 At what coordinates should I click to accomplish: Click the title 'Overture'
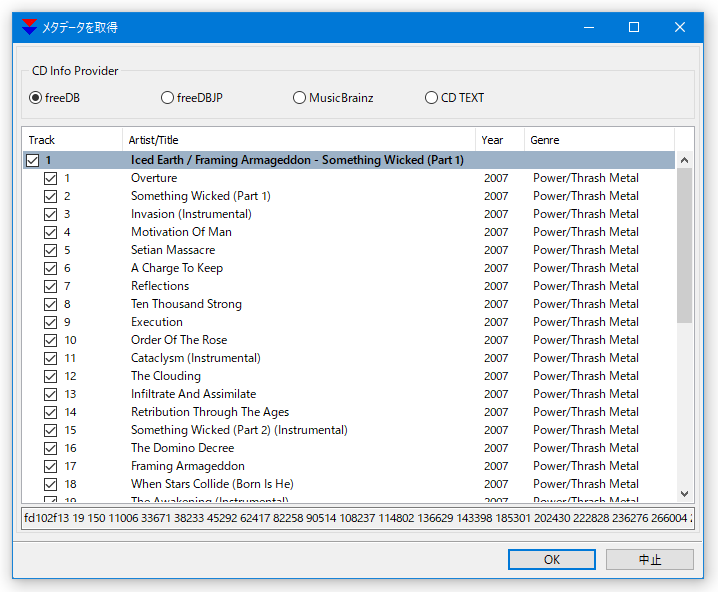[x=154, y=178]
